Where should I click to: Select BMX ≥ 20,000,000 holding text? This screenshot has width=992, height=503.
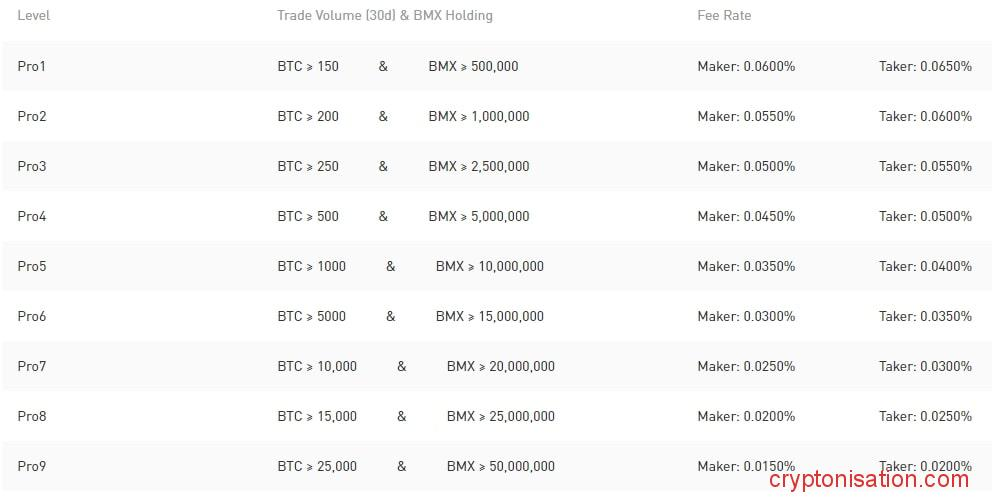[500, 366]
